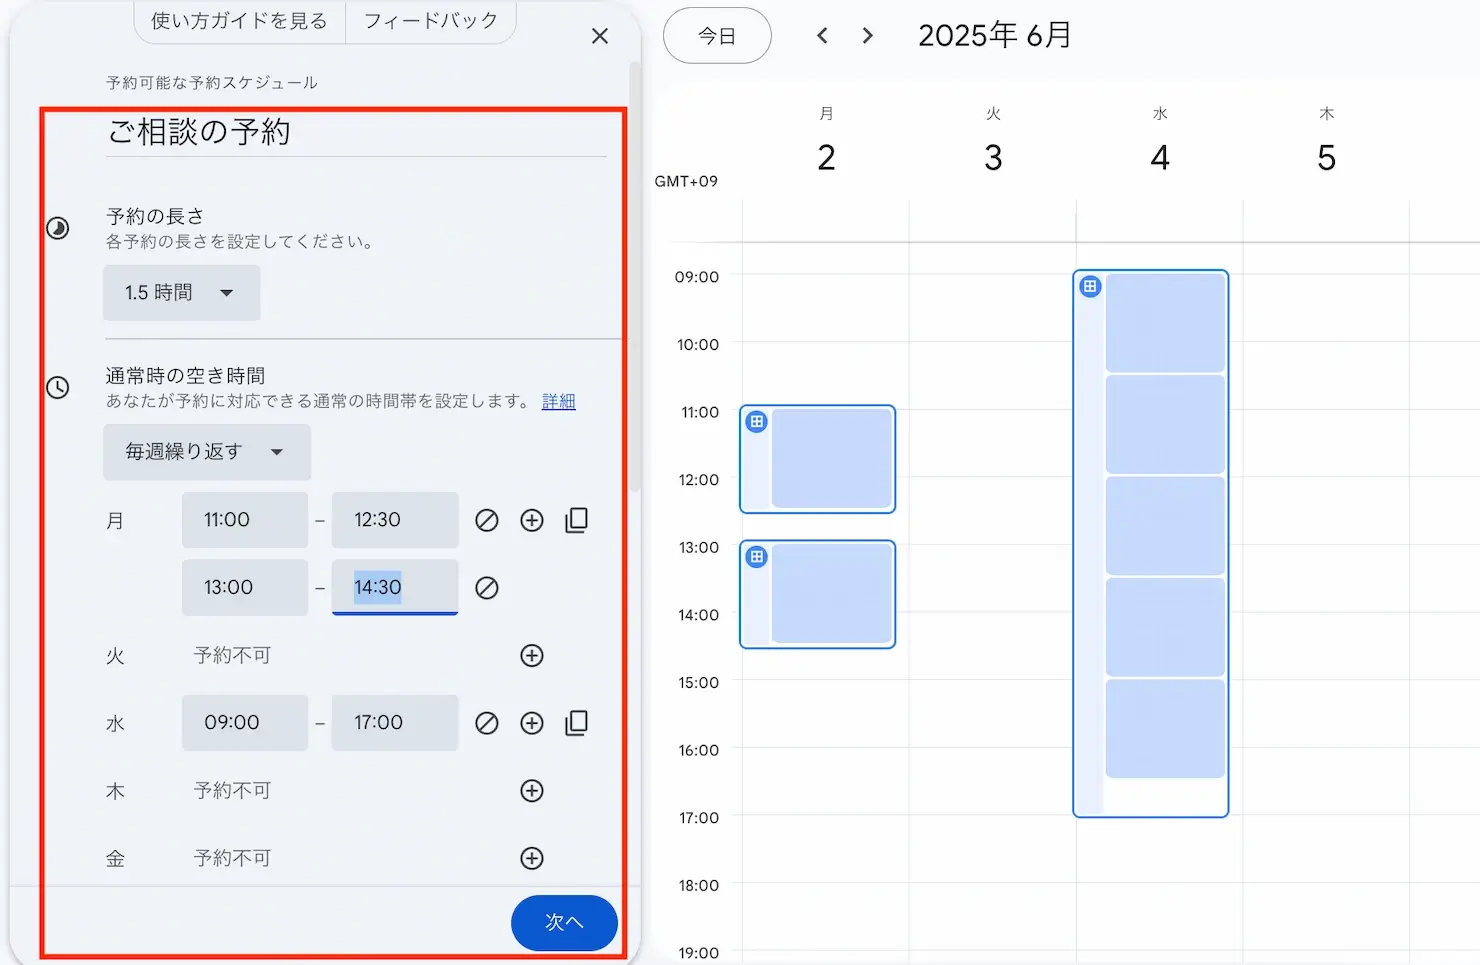Add another time slot to Wednesday
Viewport: 1480px width, 965px height.
(532, 723)
